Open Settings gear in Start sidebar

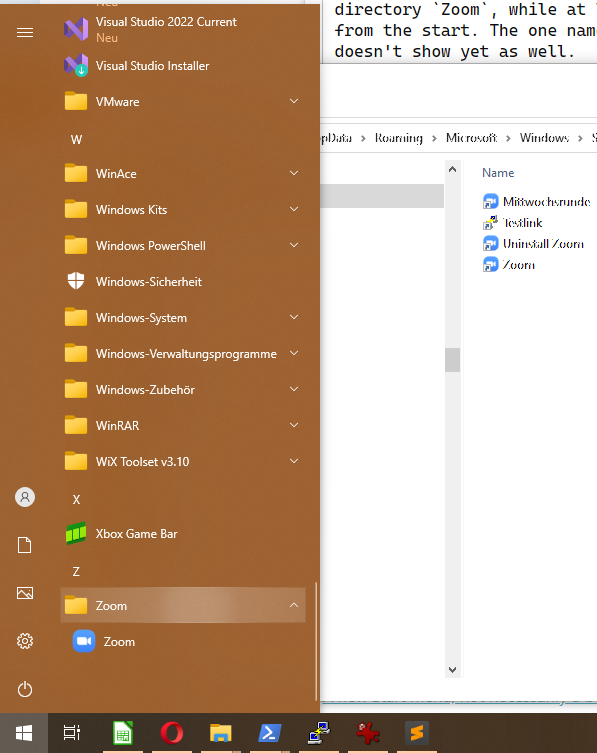point(25,641)
